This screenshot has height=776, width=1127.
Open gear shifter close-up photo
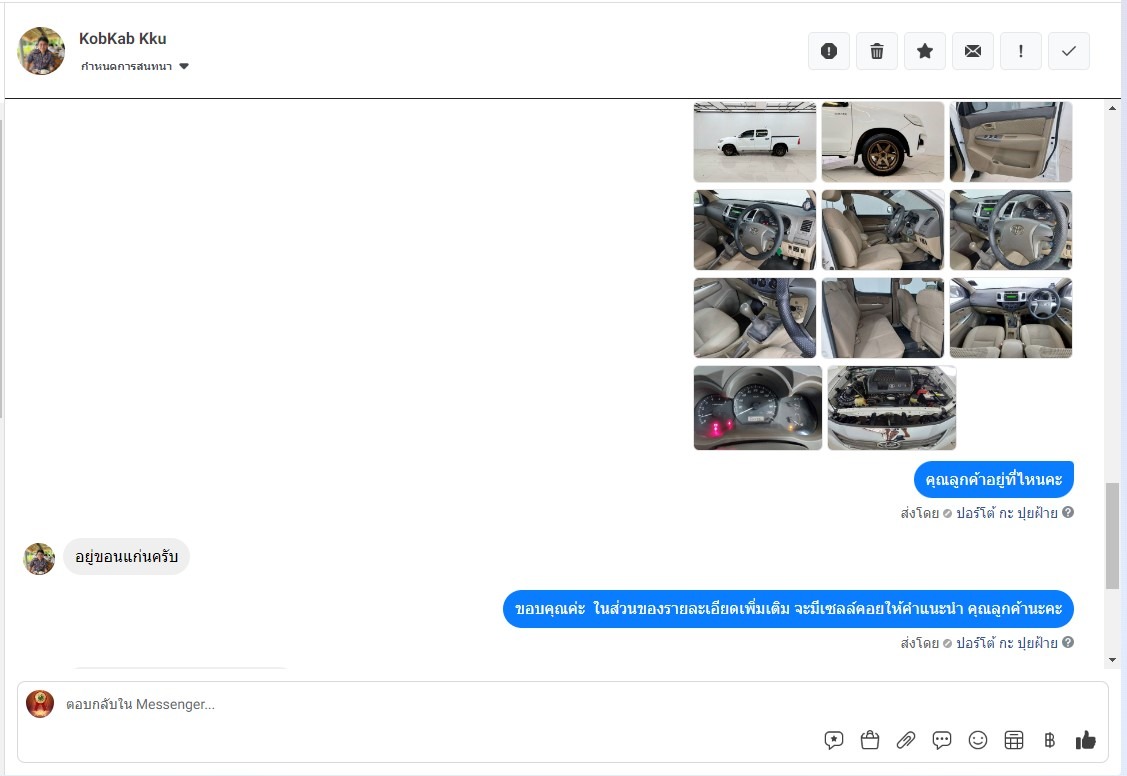[x=755, y=318]
